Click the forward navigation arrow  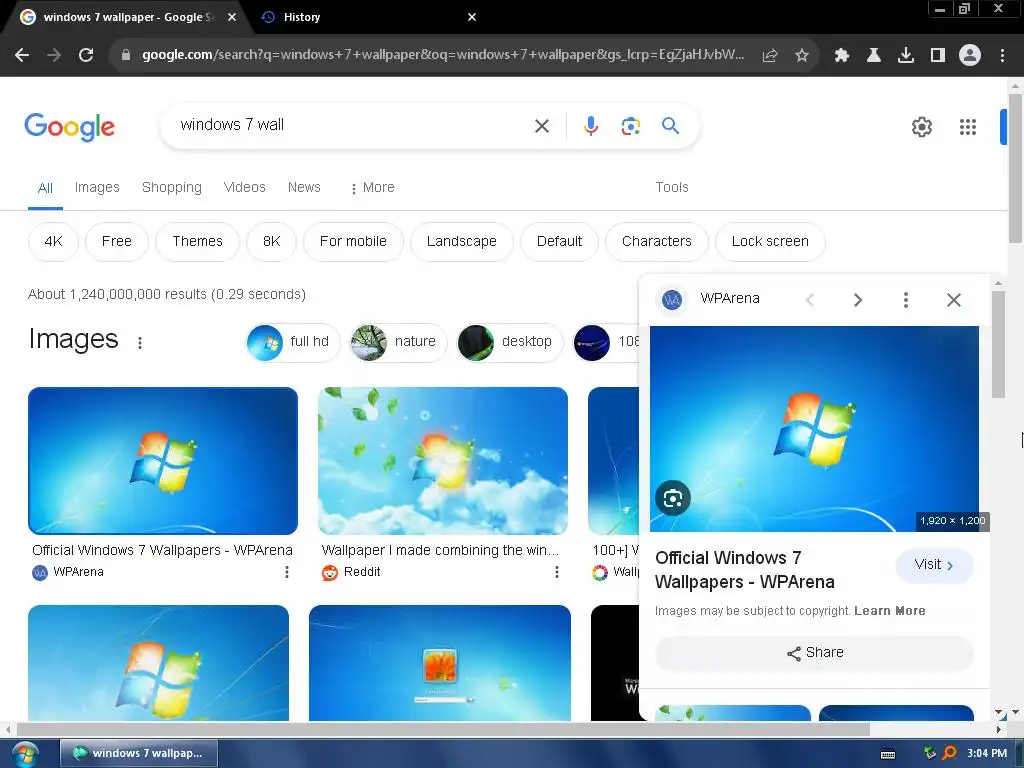tap(54, 56)
